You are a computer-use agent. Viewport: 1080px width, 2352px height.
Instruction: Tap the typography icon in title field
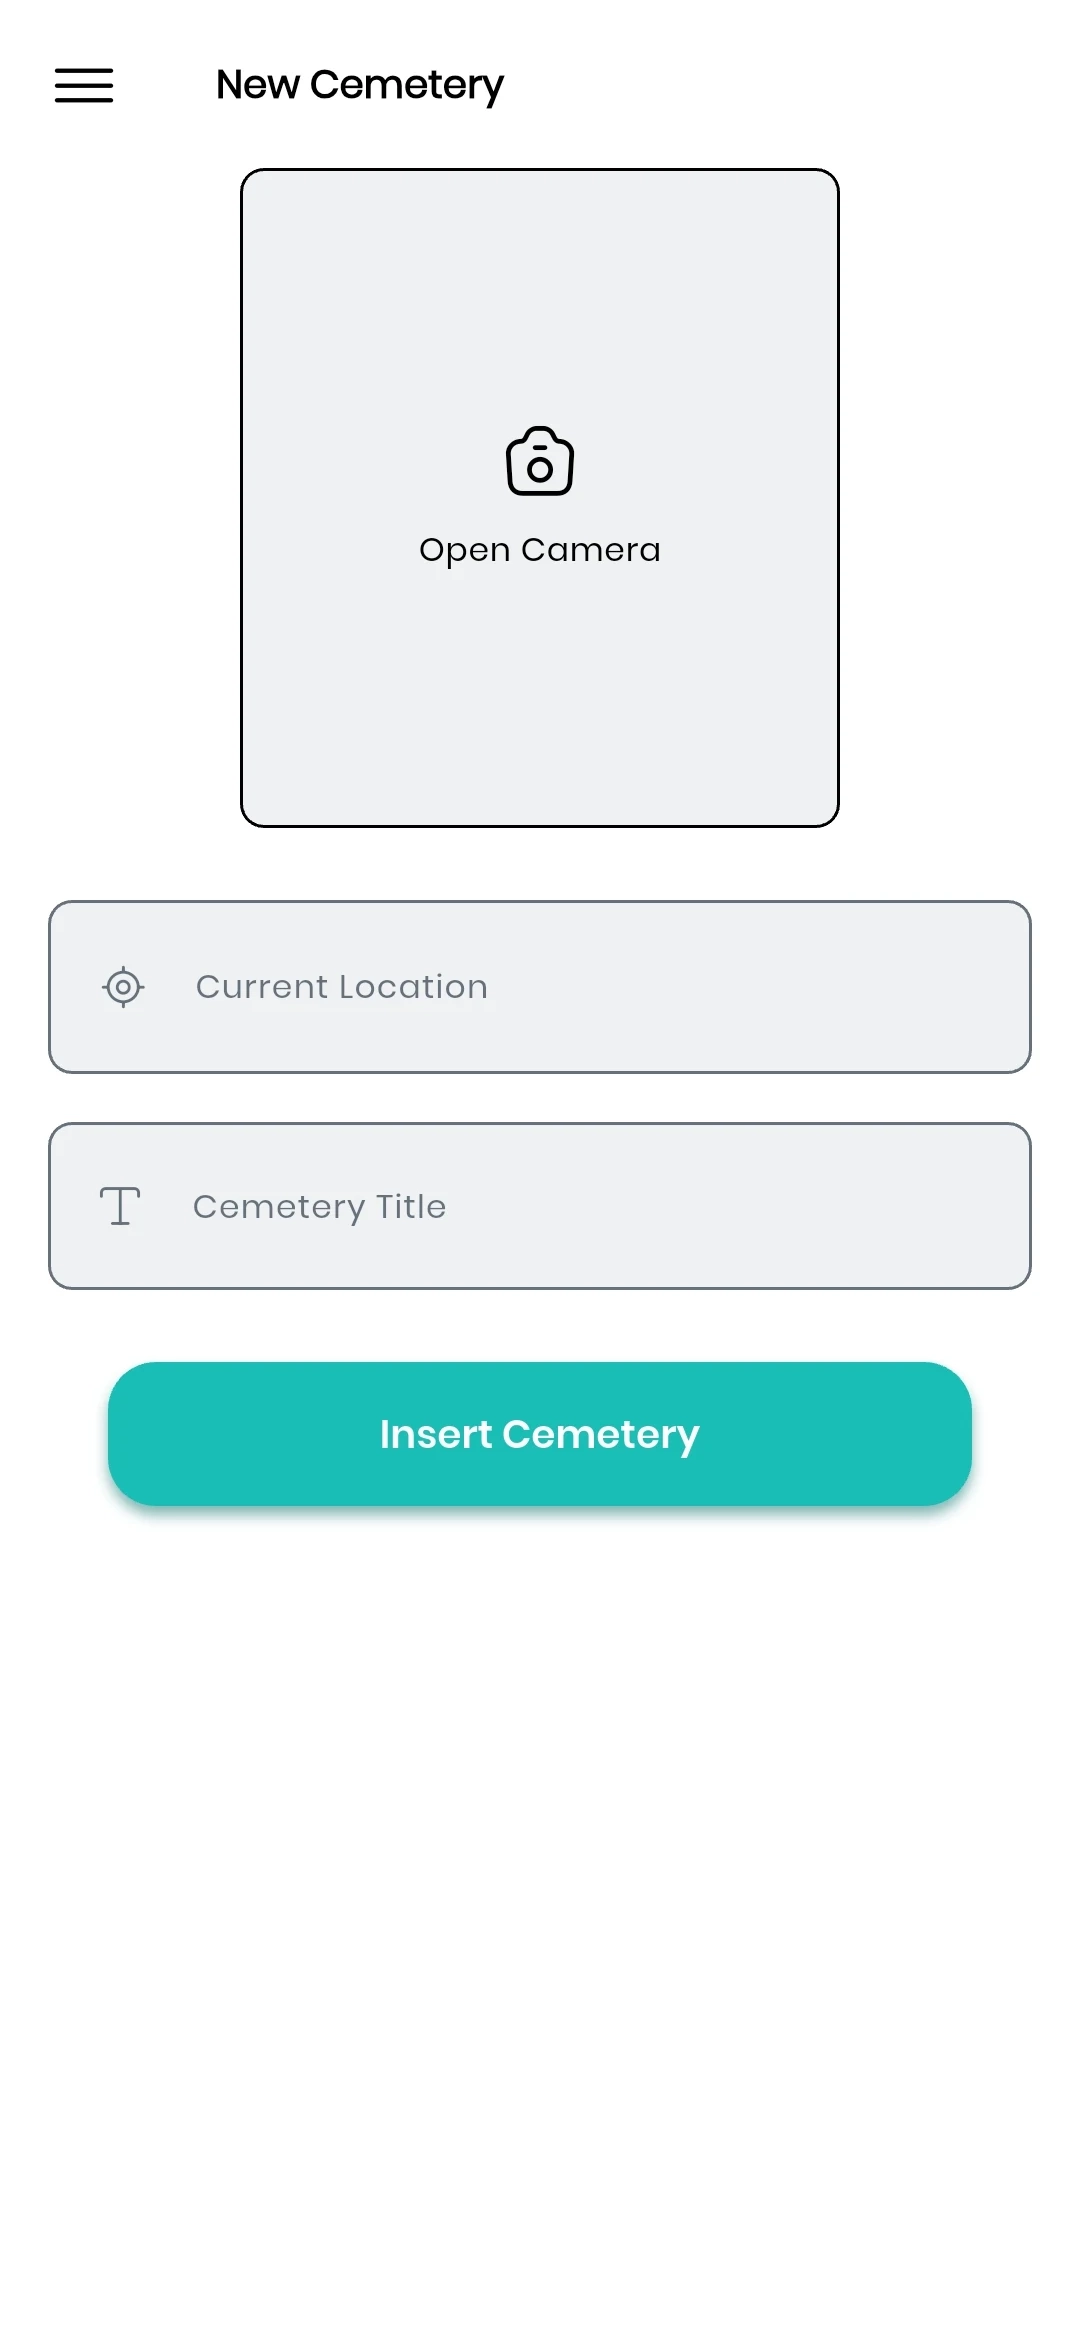coord(120,1206)
